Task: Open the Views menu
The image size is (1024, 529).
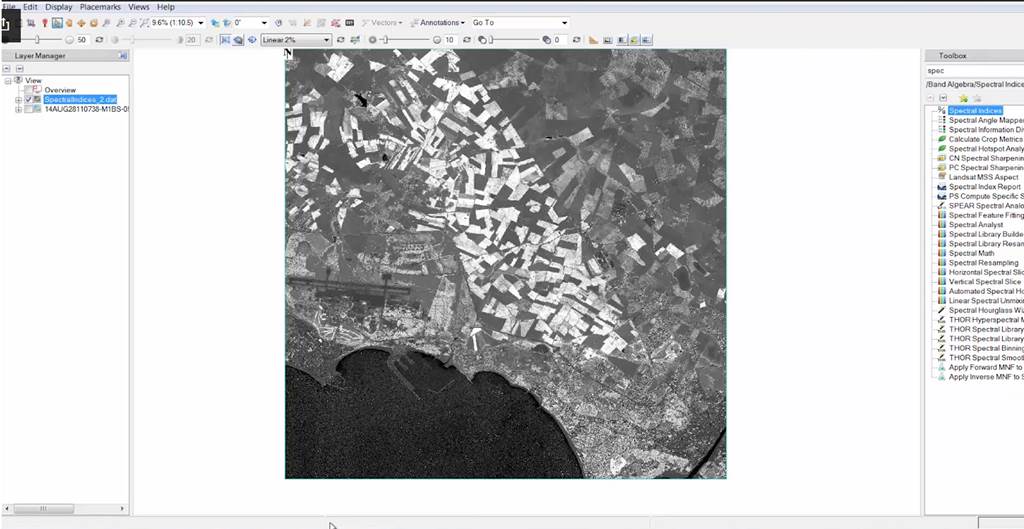Action: 138,7
